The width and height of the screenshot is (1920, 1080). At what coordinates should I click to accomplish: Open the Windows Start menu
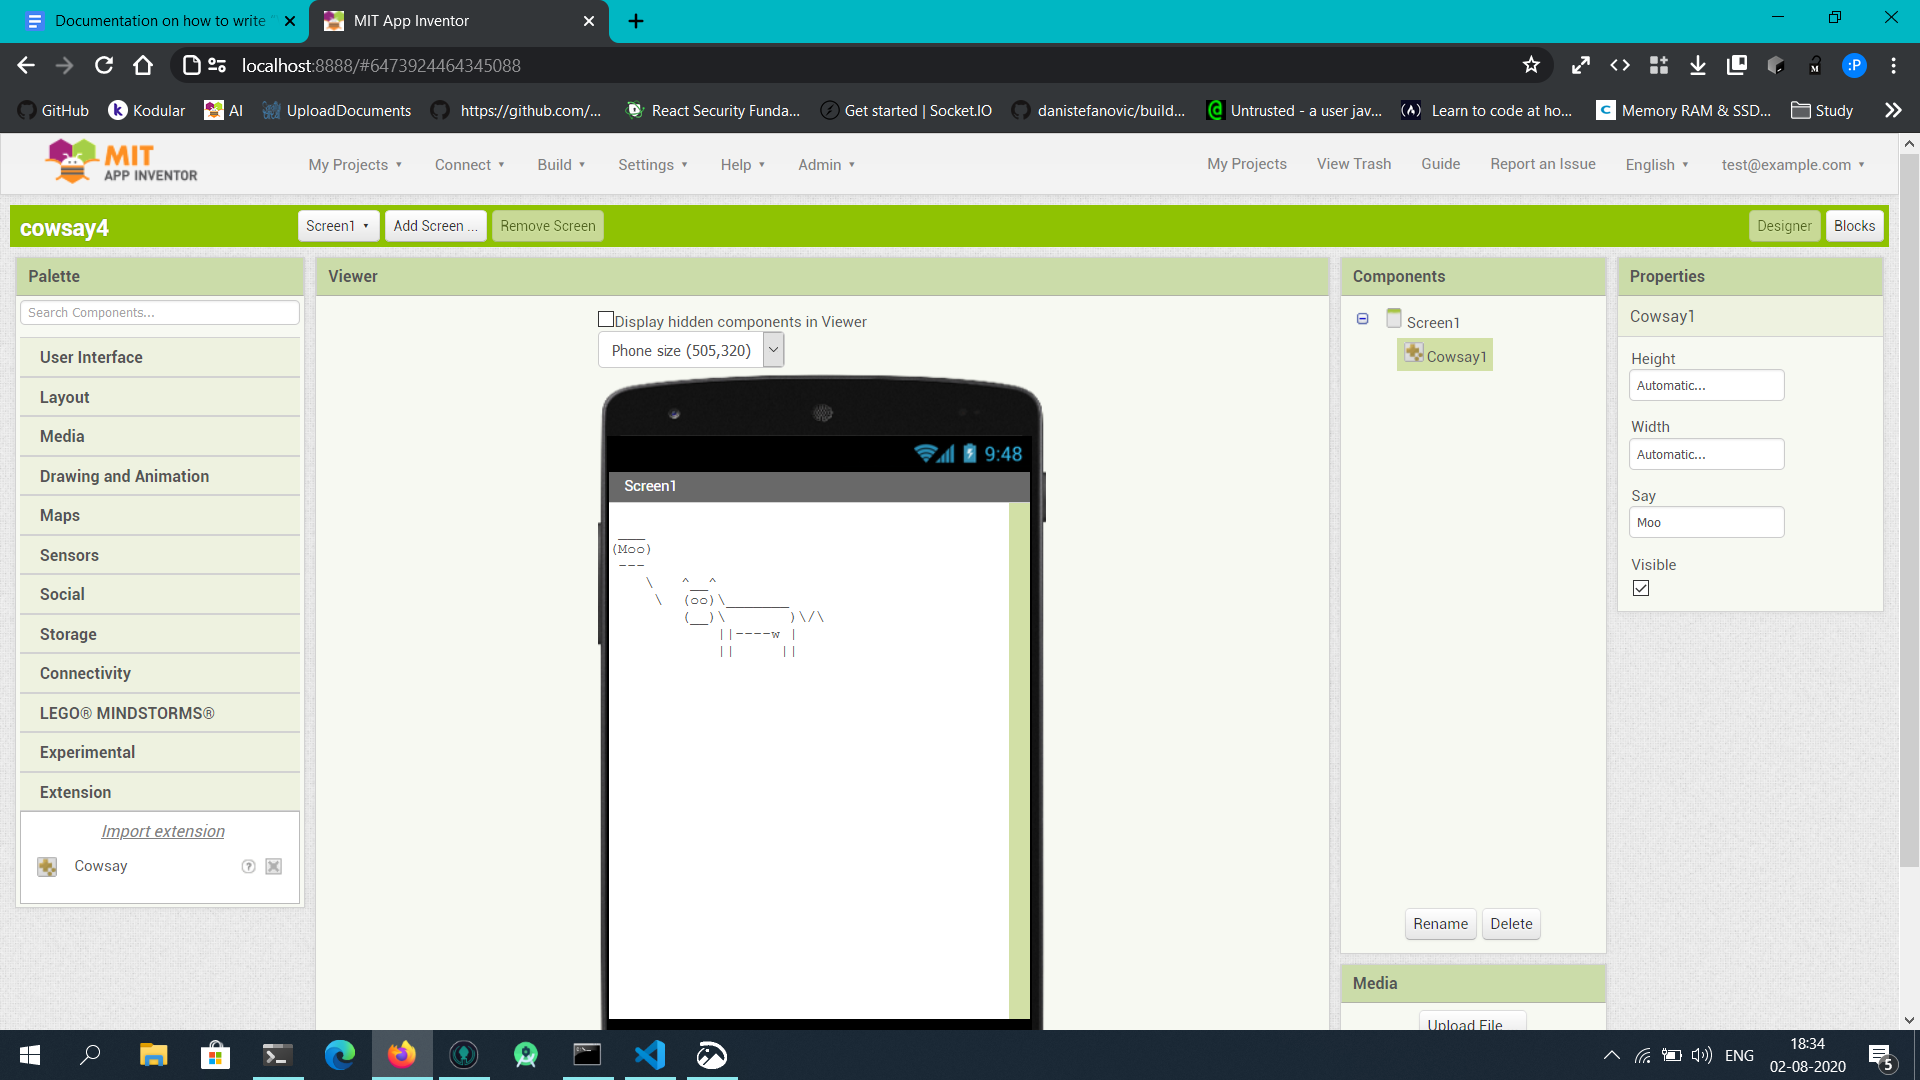click(x=30, y=1055)
